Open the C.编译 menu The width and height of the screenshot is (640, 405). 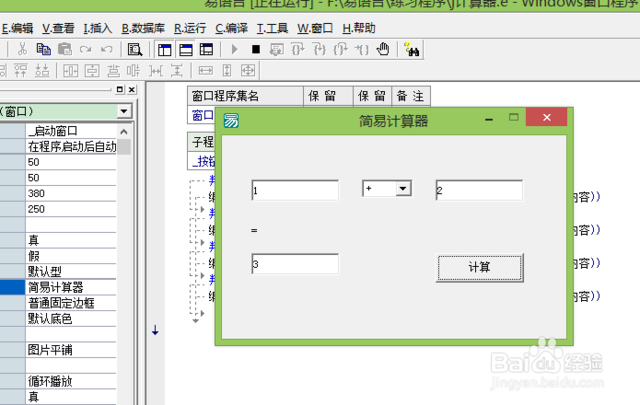[231, 28]
